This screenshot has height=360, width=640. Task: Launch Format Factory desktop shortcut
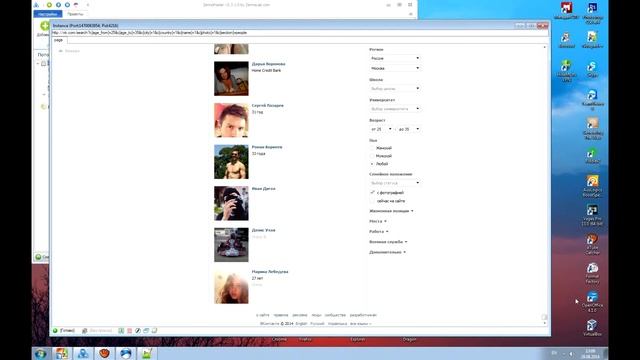pyautogui.click(x=592, y=273)
